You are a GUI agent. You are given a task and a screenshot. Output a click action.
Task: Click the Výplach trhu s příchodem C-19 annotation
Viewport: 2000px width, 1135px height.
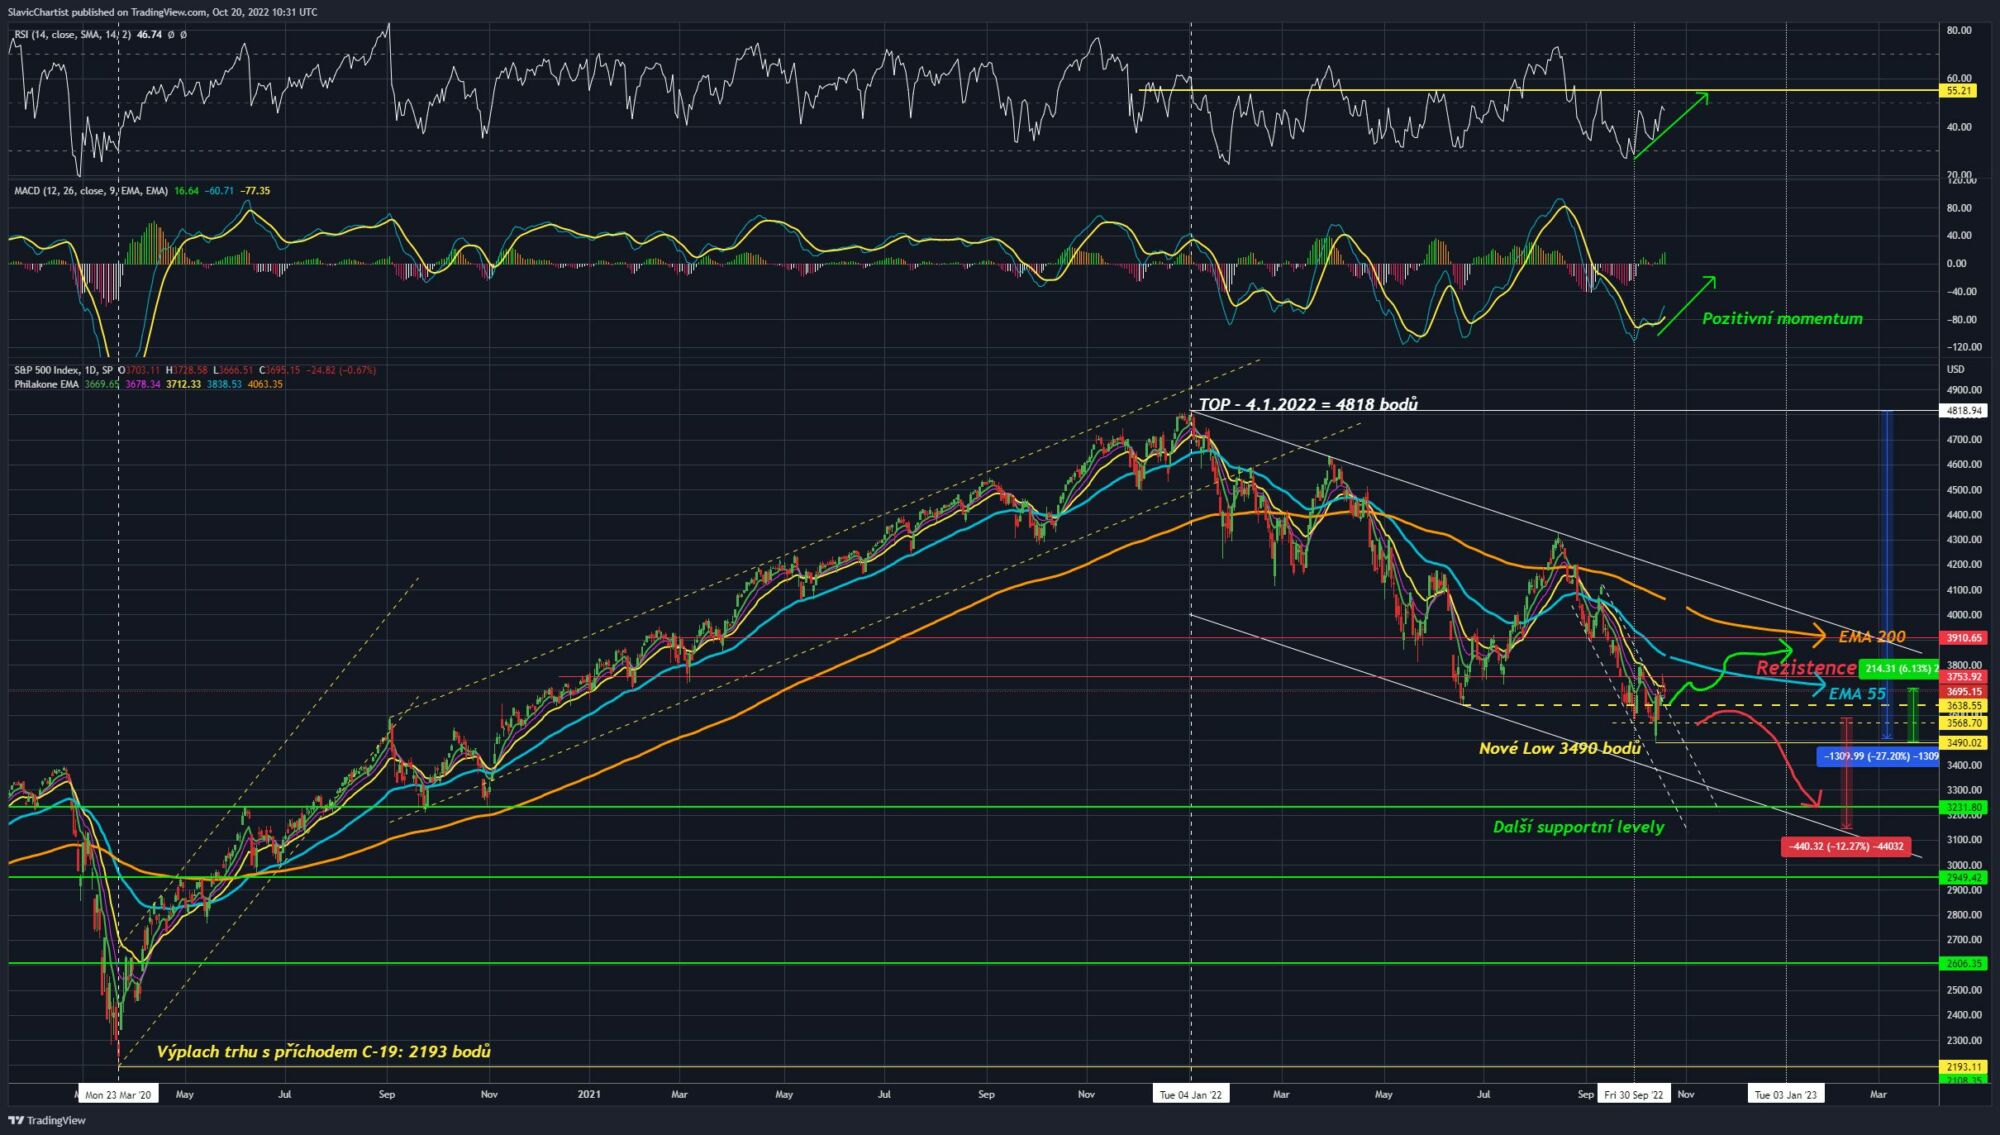tap(323, 1052)
